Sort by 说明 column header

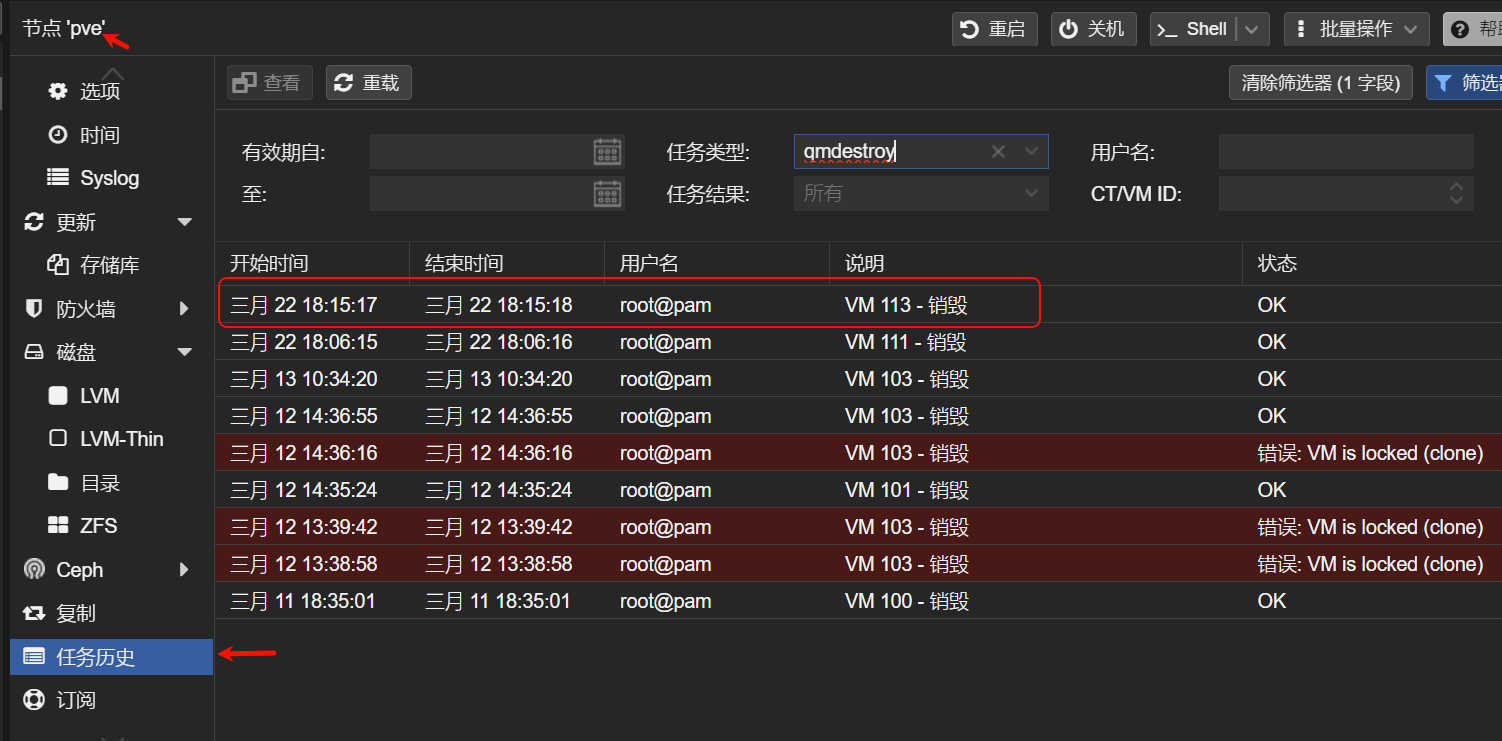(x=1036, y=264)
